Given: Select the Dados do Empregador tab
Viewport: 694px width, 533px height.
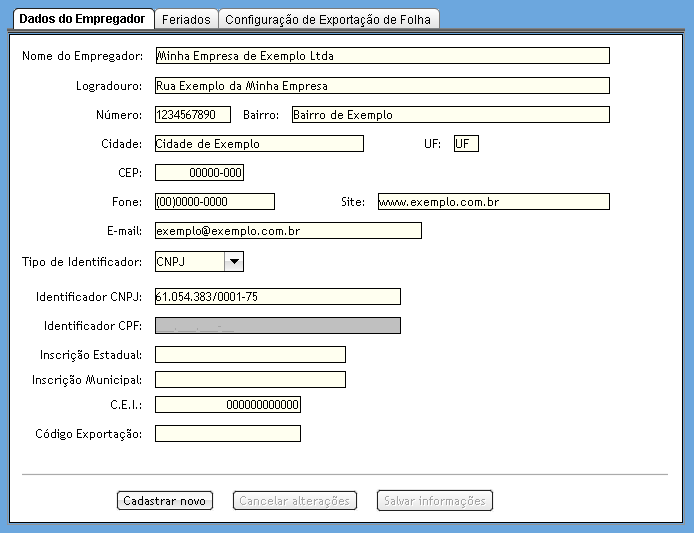Looking at the screenshot, I should [82, 20].
